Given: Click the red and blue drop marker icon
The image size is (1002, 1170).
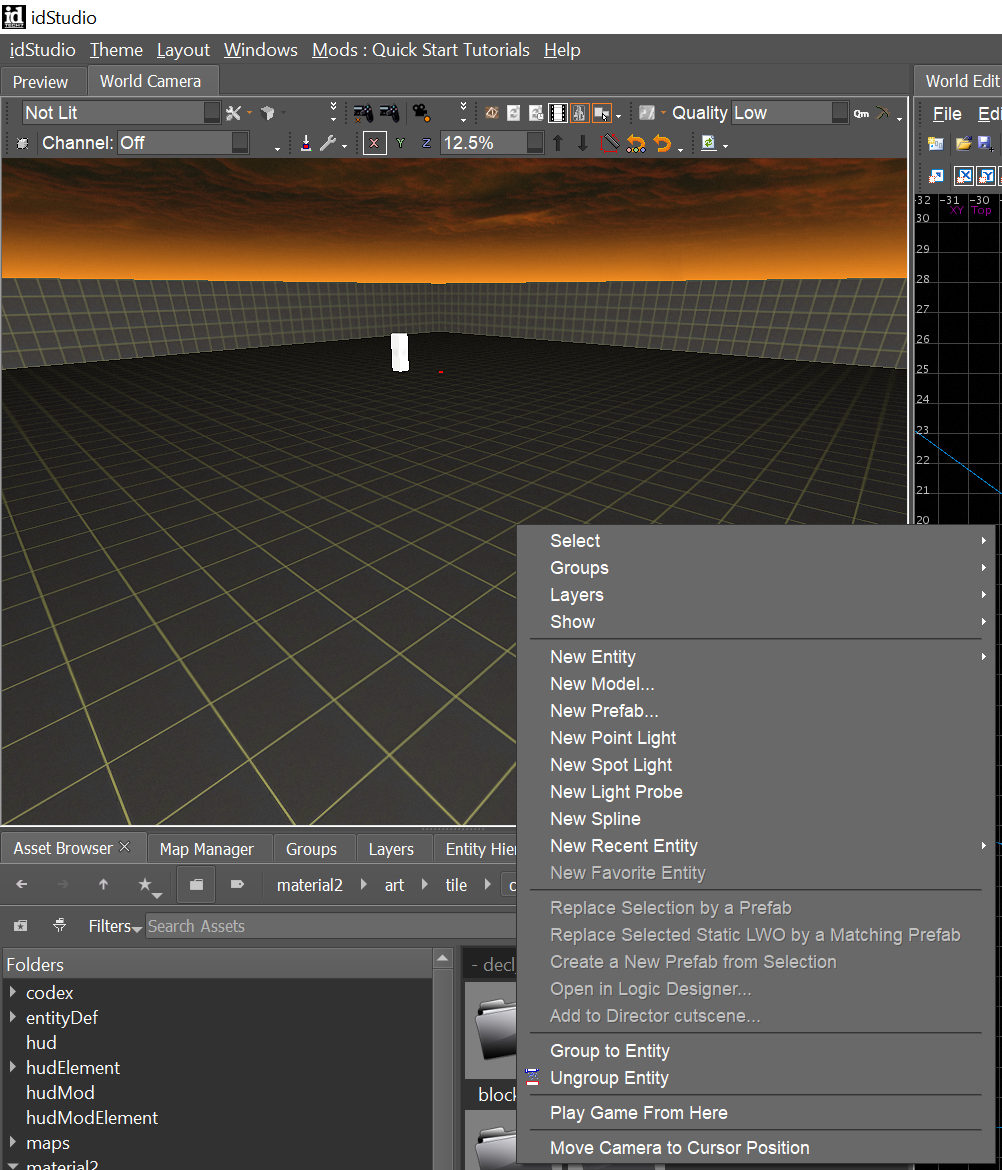Looking at the screenshot, I should pyautogui.click(x=306, y=143).
